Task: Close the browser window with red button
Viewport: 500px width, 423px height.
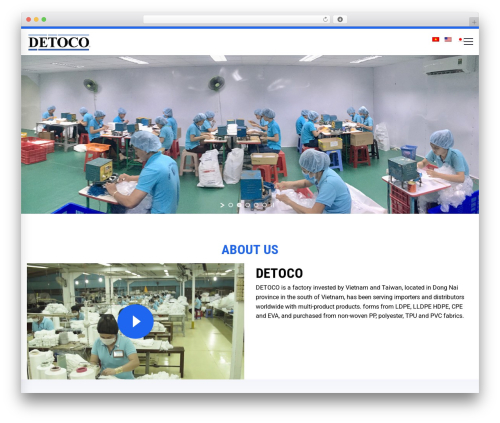Action: [x=29, y=19]
